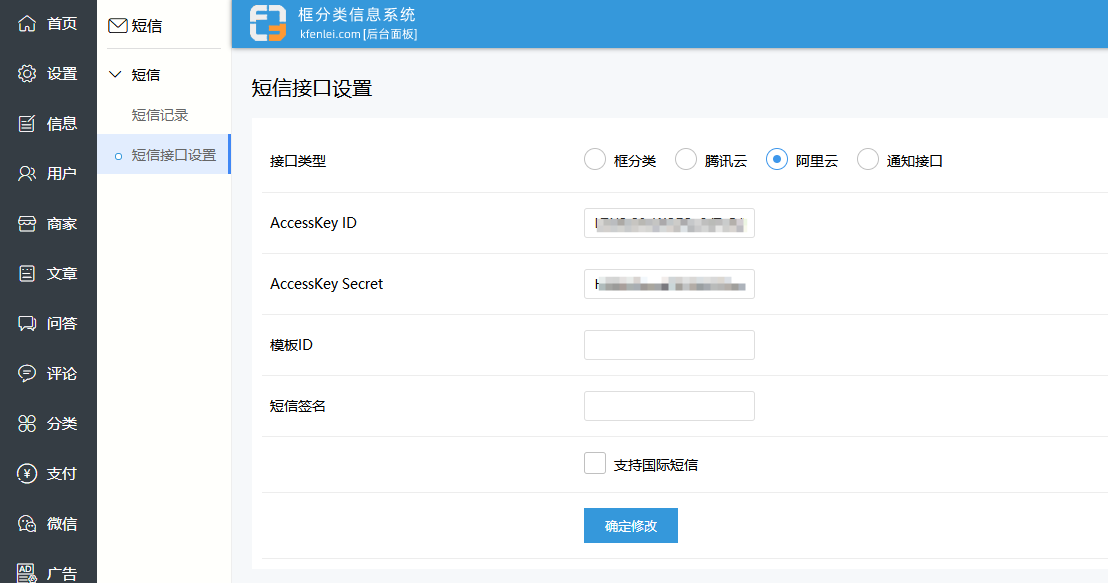The height and width of the screenshot is (583, 1108).
Task: Choose the 通知接口 radio button
Action: pos(868,160)
